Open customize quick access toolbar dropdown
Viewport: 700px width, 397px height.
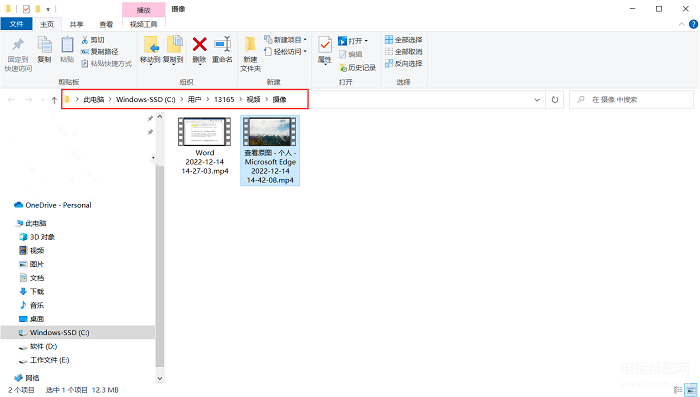[48, 9]
